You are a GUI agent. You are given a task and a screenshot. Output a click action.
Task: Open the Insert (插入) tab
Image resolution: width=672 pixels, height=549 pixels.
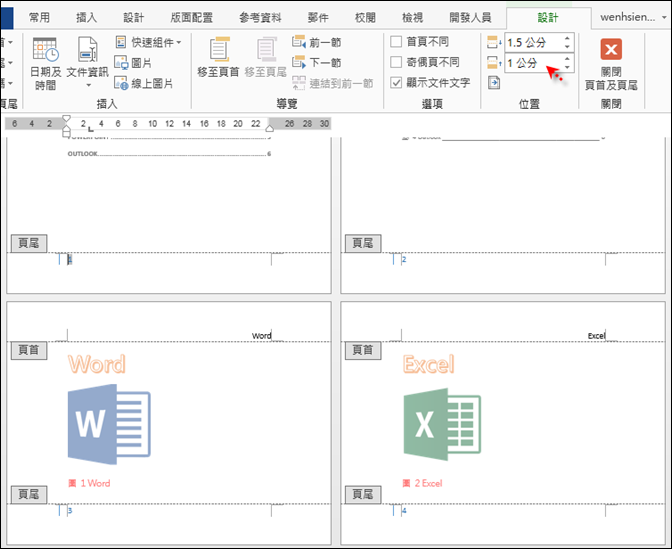pyautogui.click(x=87, y=18)
